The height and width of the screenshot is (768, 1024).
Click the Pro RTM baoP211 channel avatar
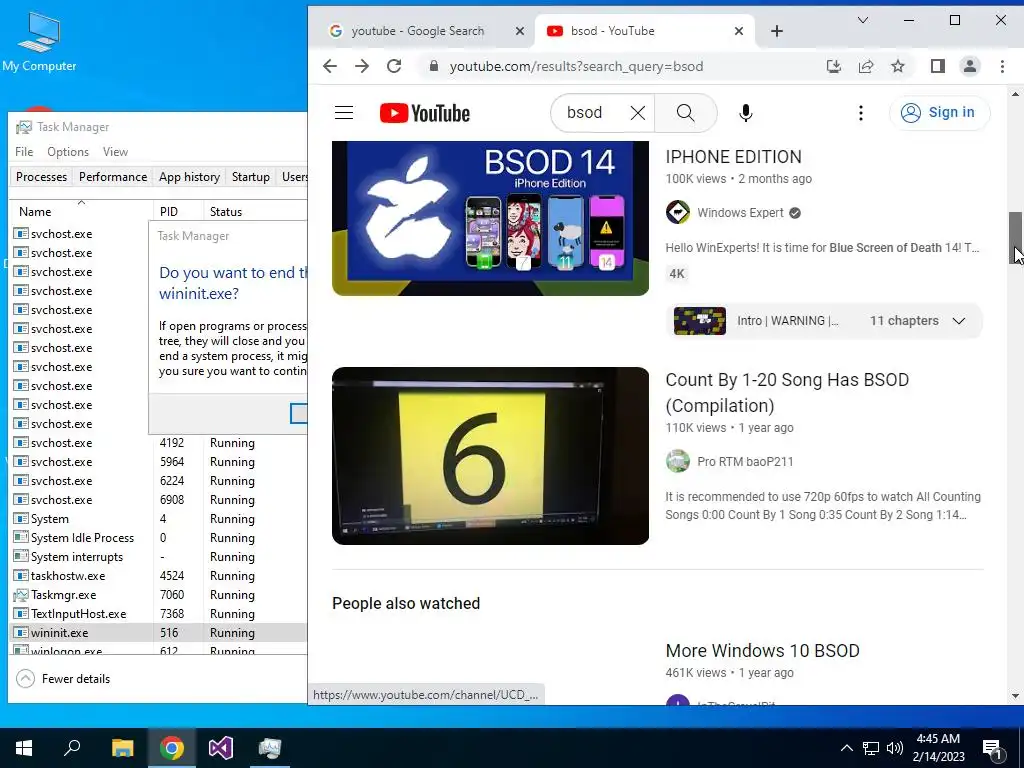point(678,461)
